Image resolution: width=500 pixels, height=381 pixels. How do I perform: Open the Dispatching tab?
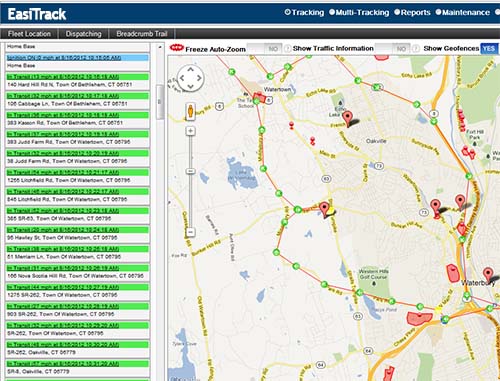coord(83,34)
